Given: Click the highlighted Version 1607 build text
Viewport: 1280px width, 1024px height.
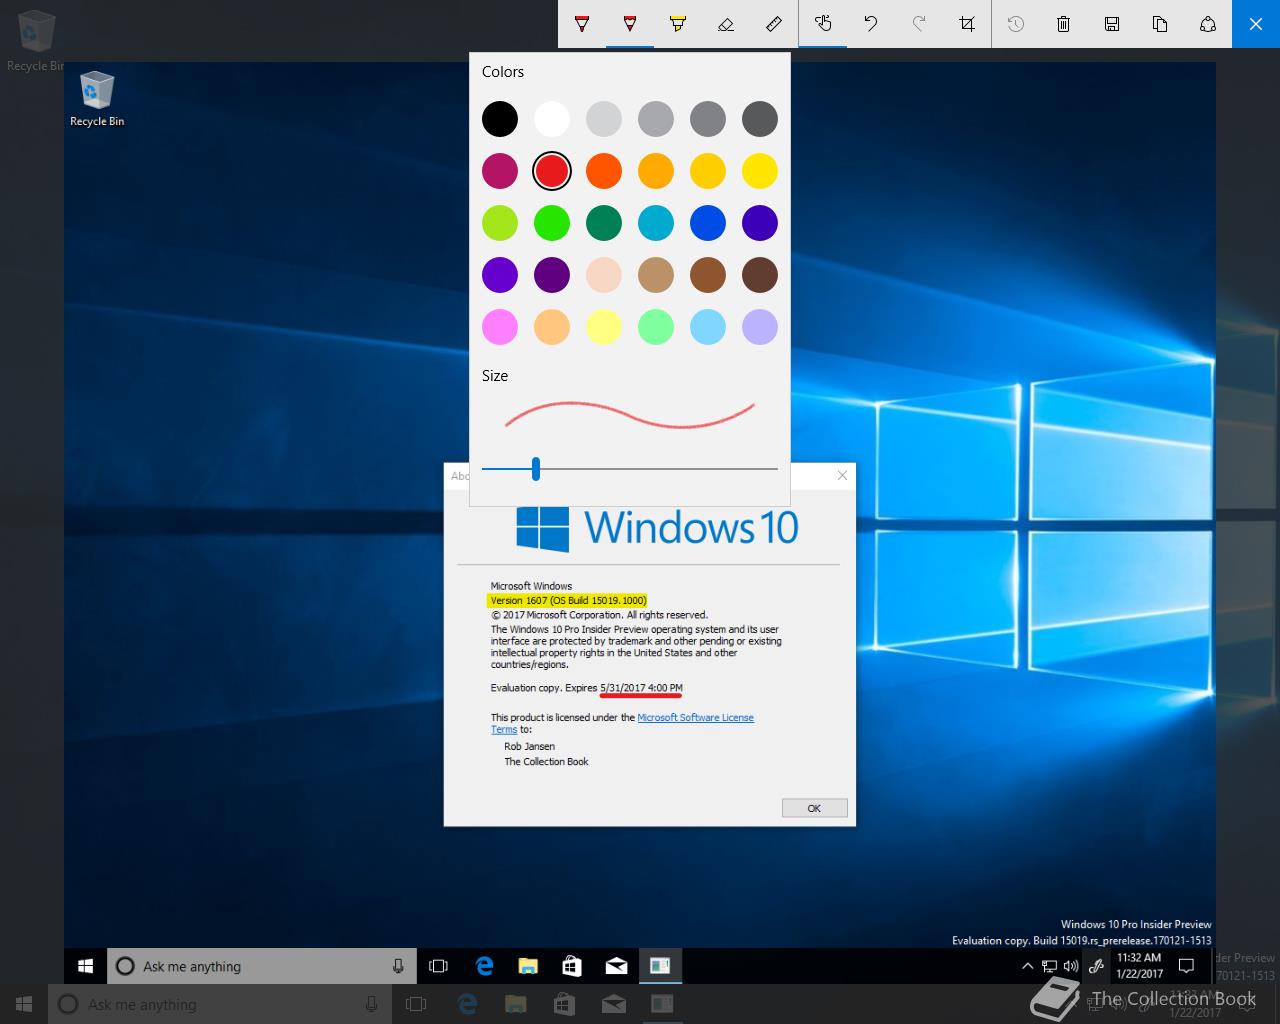Looking at the screenshot, I should (x=568, y=601).
